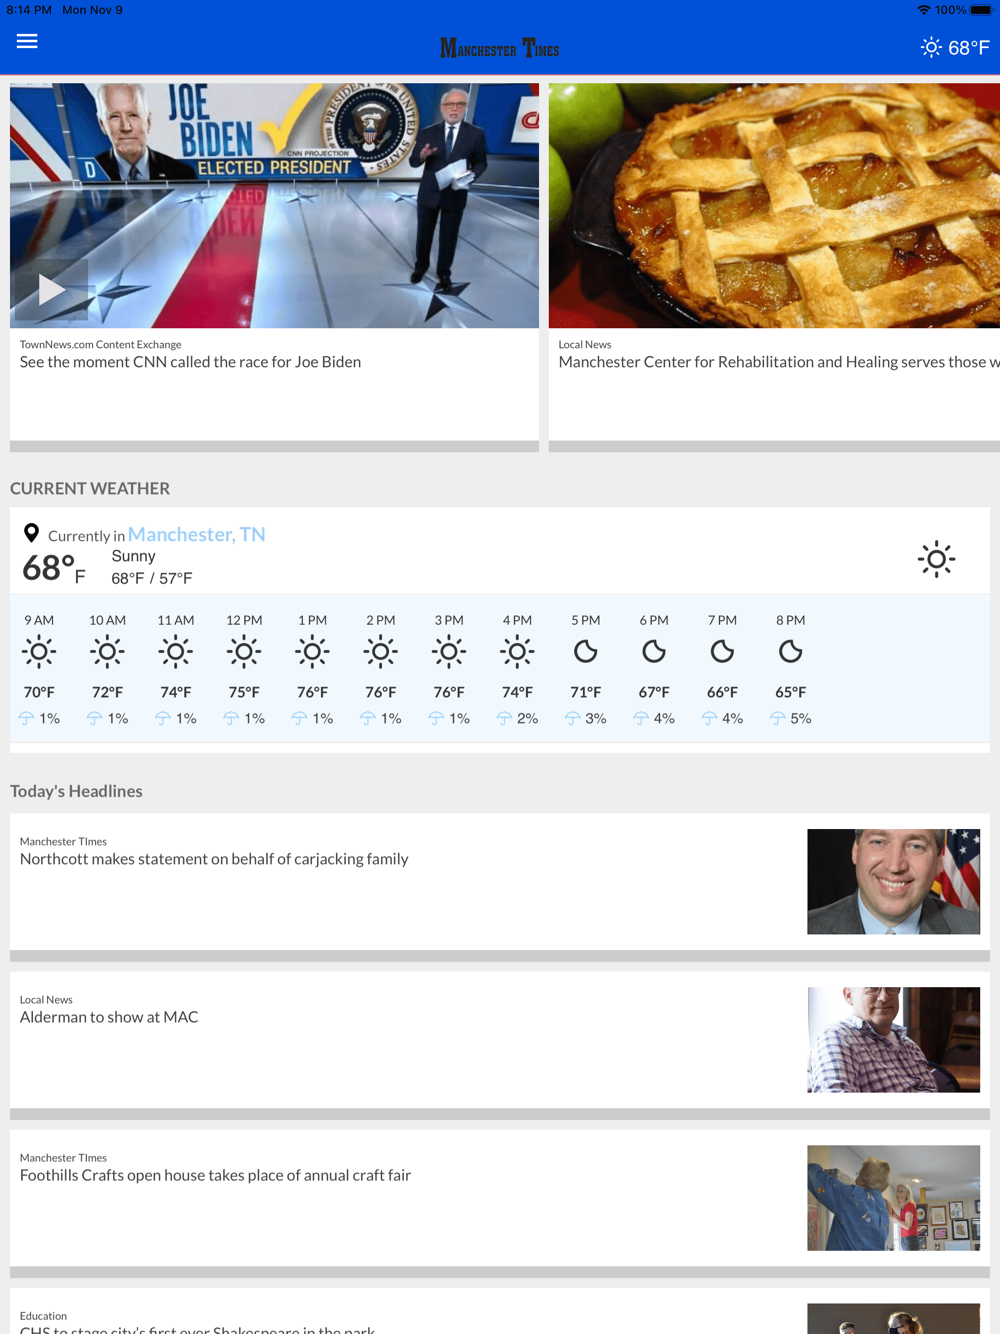Select the 6 PM moon forecast icon
The image size is (1000, 1334).
click(654, 652)
